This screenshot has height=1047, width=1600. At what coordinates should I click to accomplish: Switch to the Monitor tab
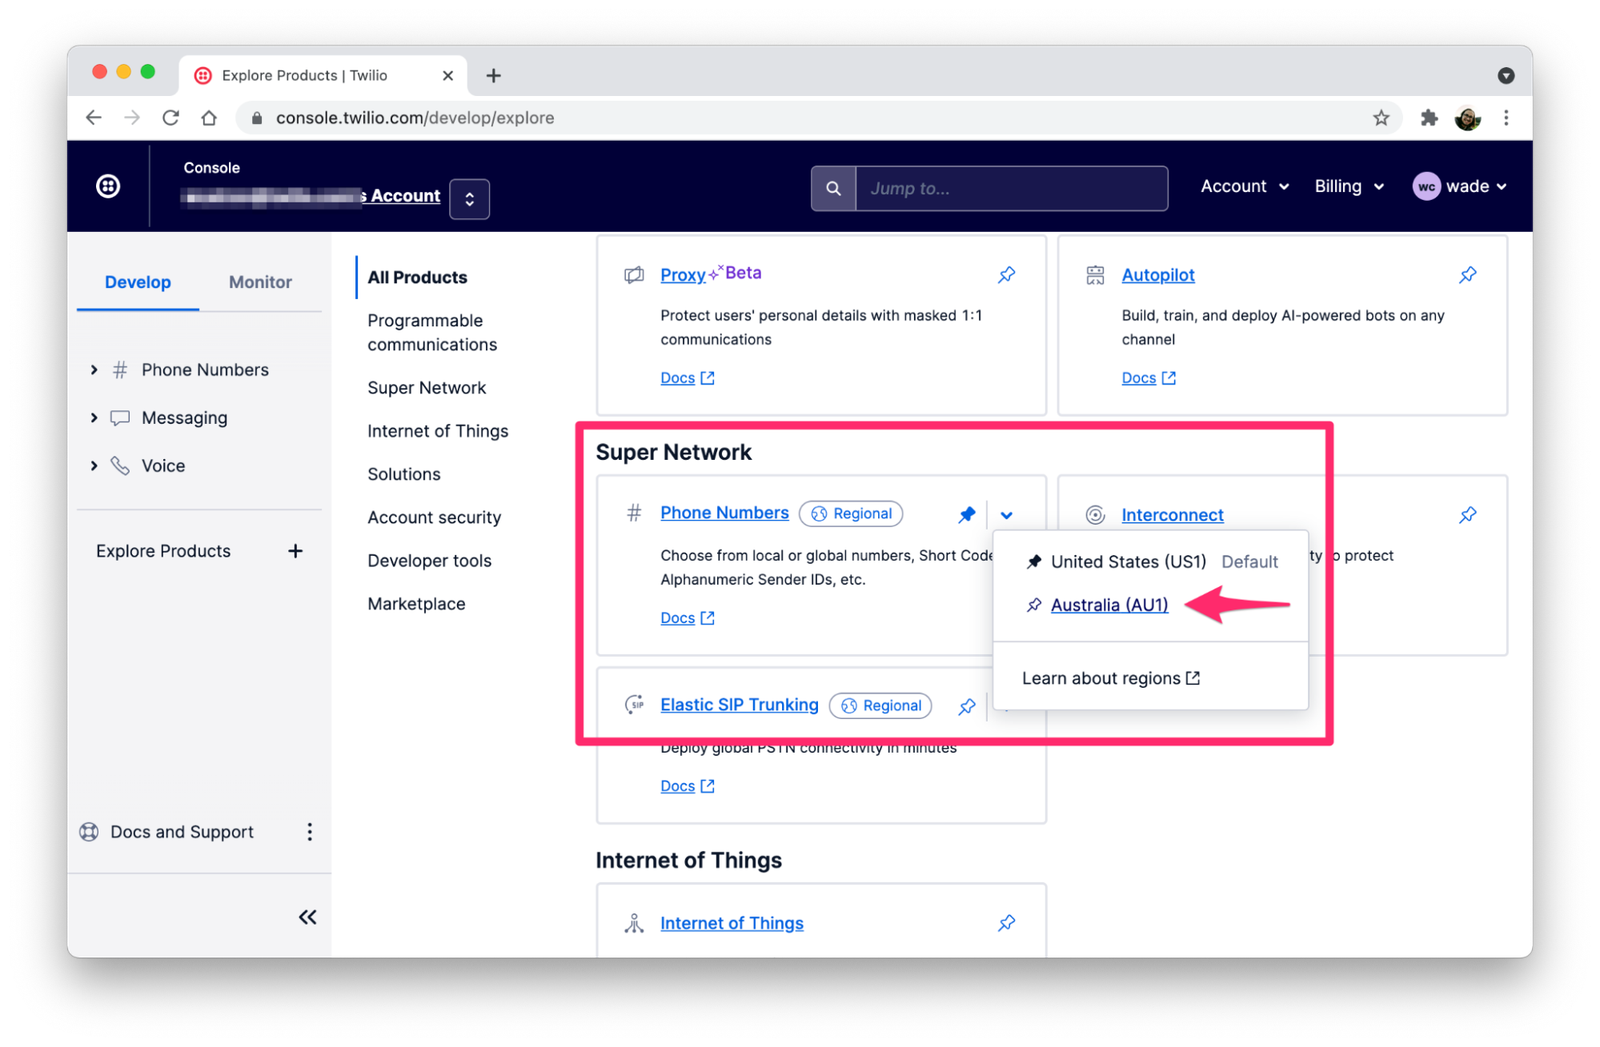tap(259, 281)
